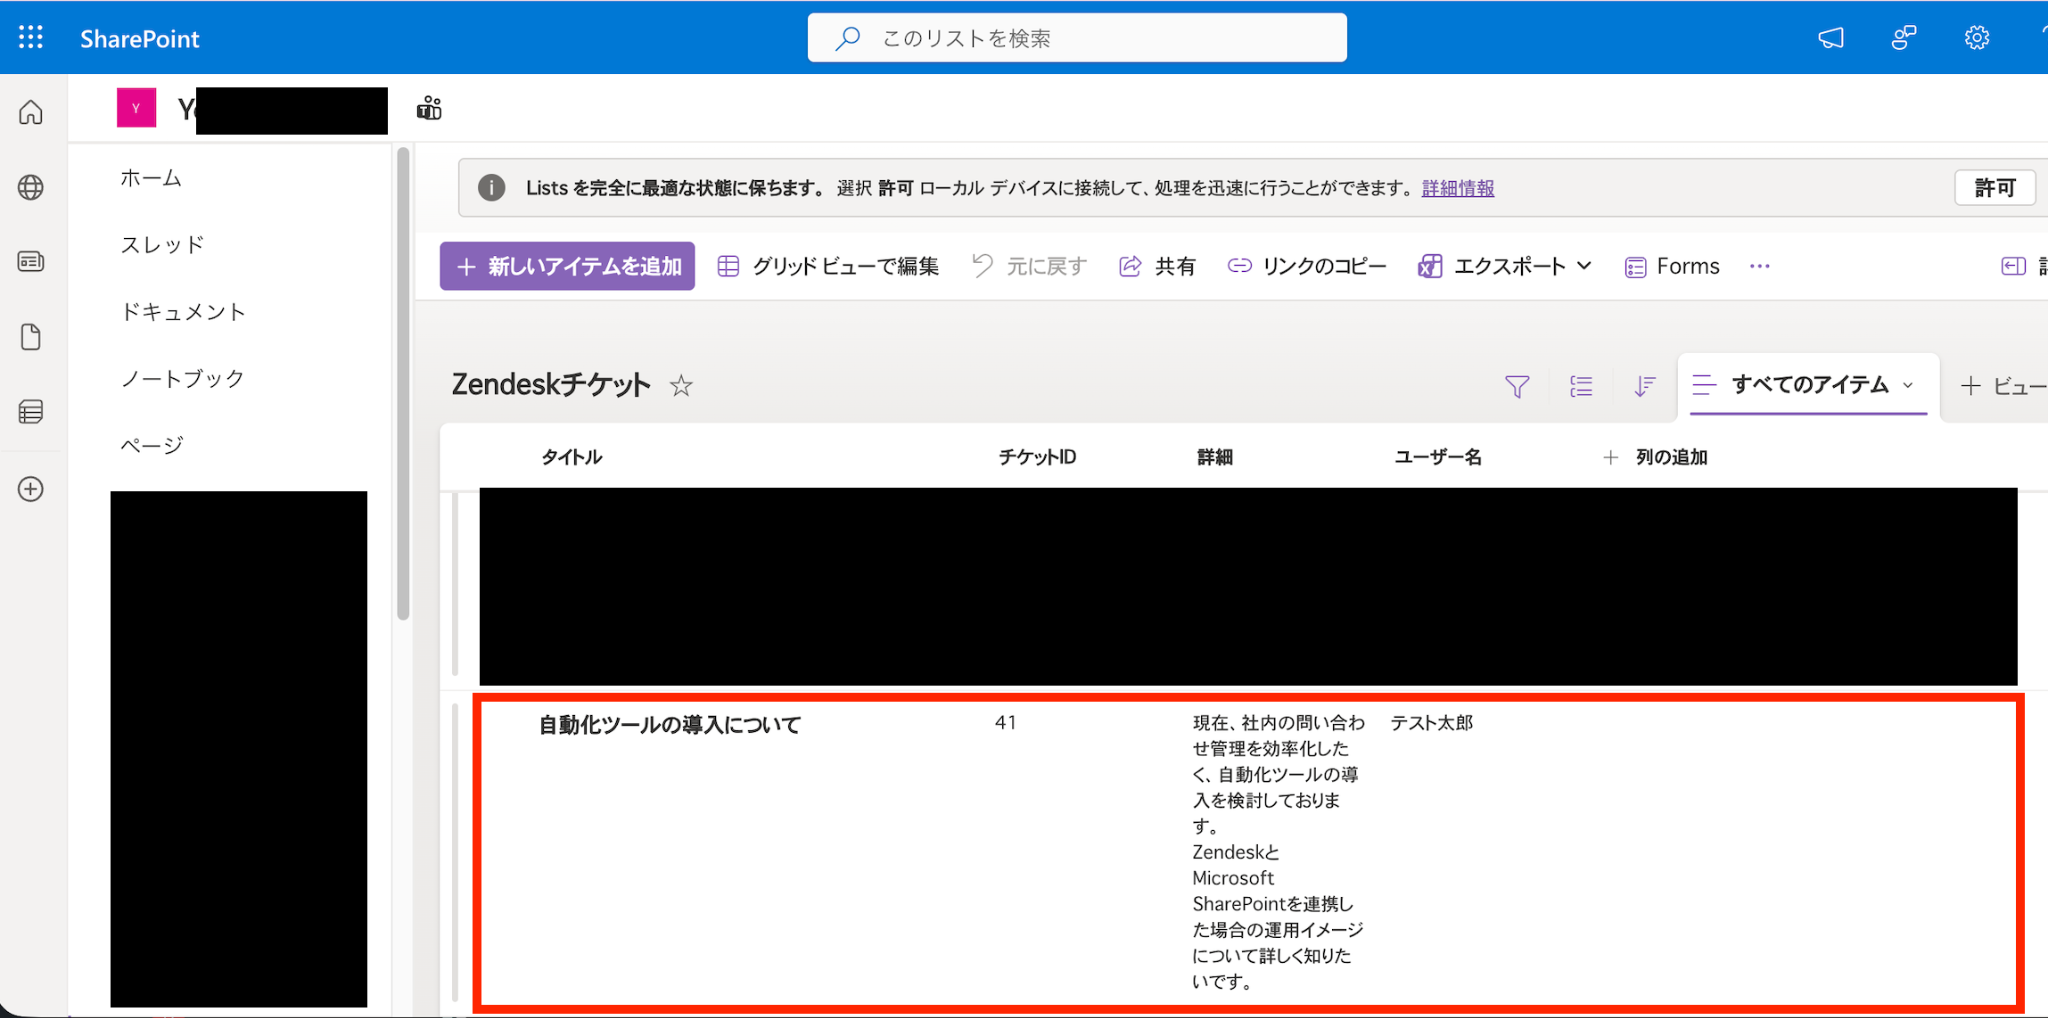Open the settings gear icon
This screenshot has width=2048, height=1018.
pos(1976,38)
